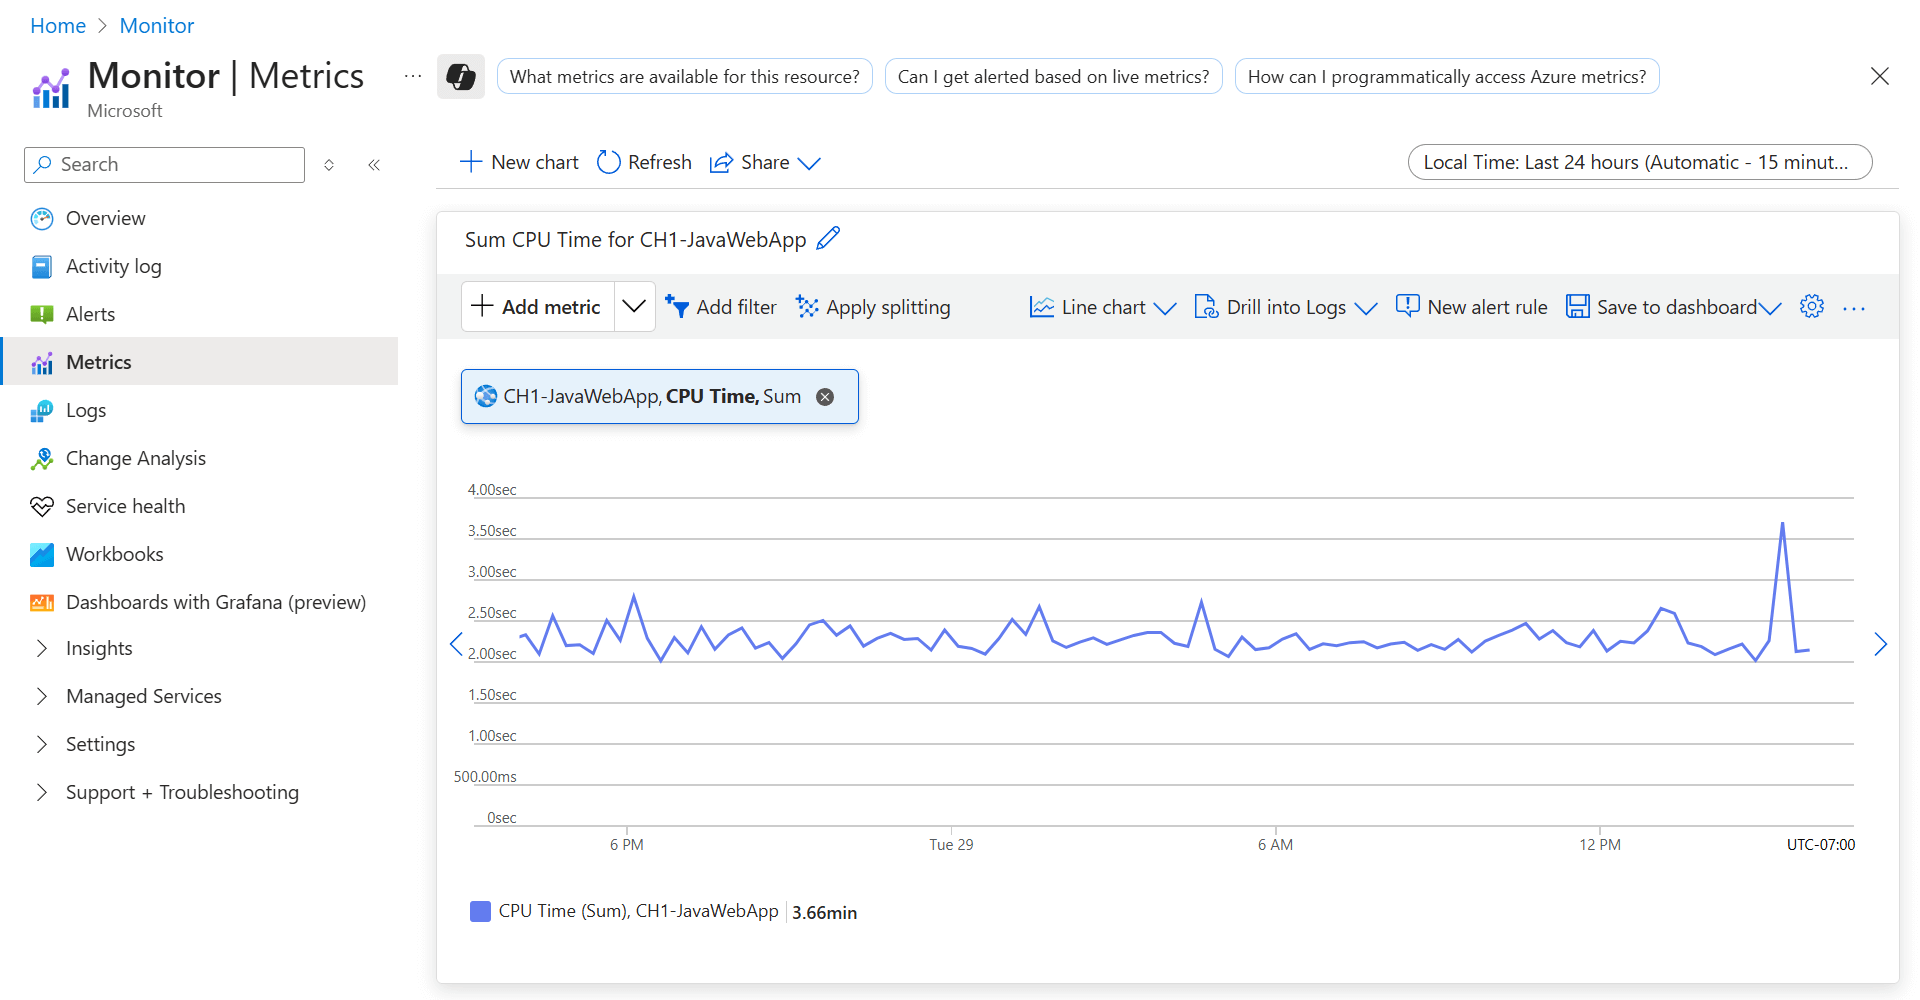Collapse the sidebar with the double-chevron toggle

pos(374,164)
